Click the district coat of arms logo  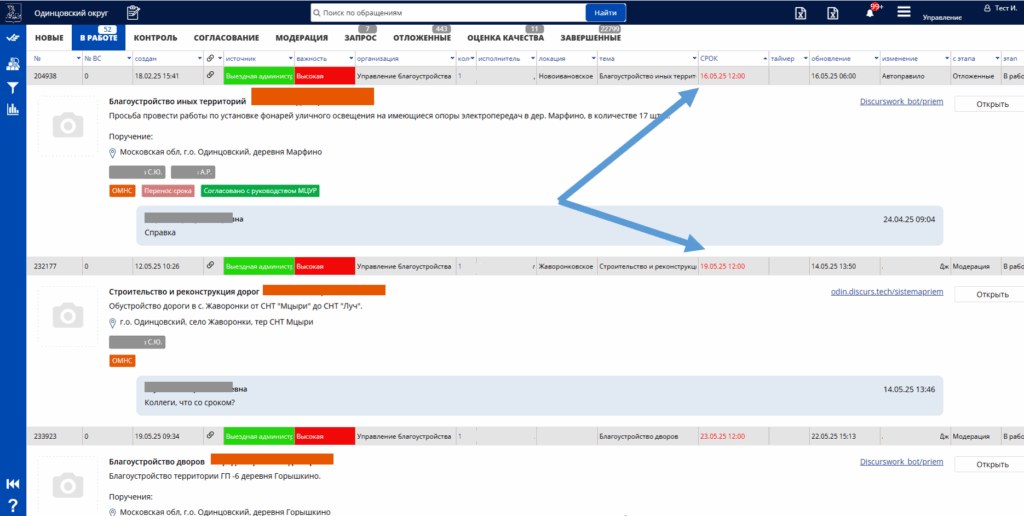coord(13,12)
